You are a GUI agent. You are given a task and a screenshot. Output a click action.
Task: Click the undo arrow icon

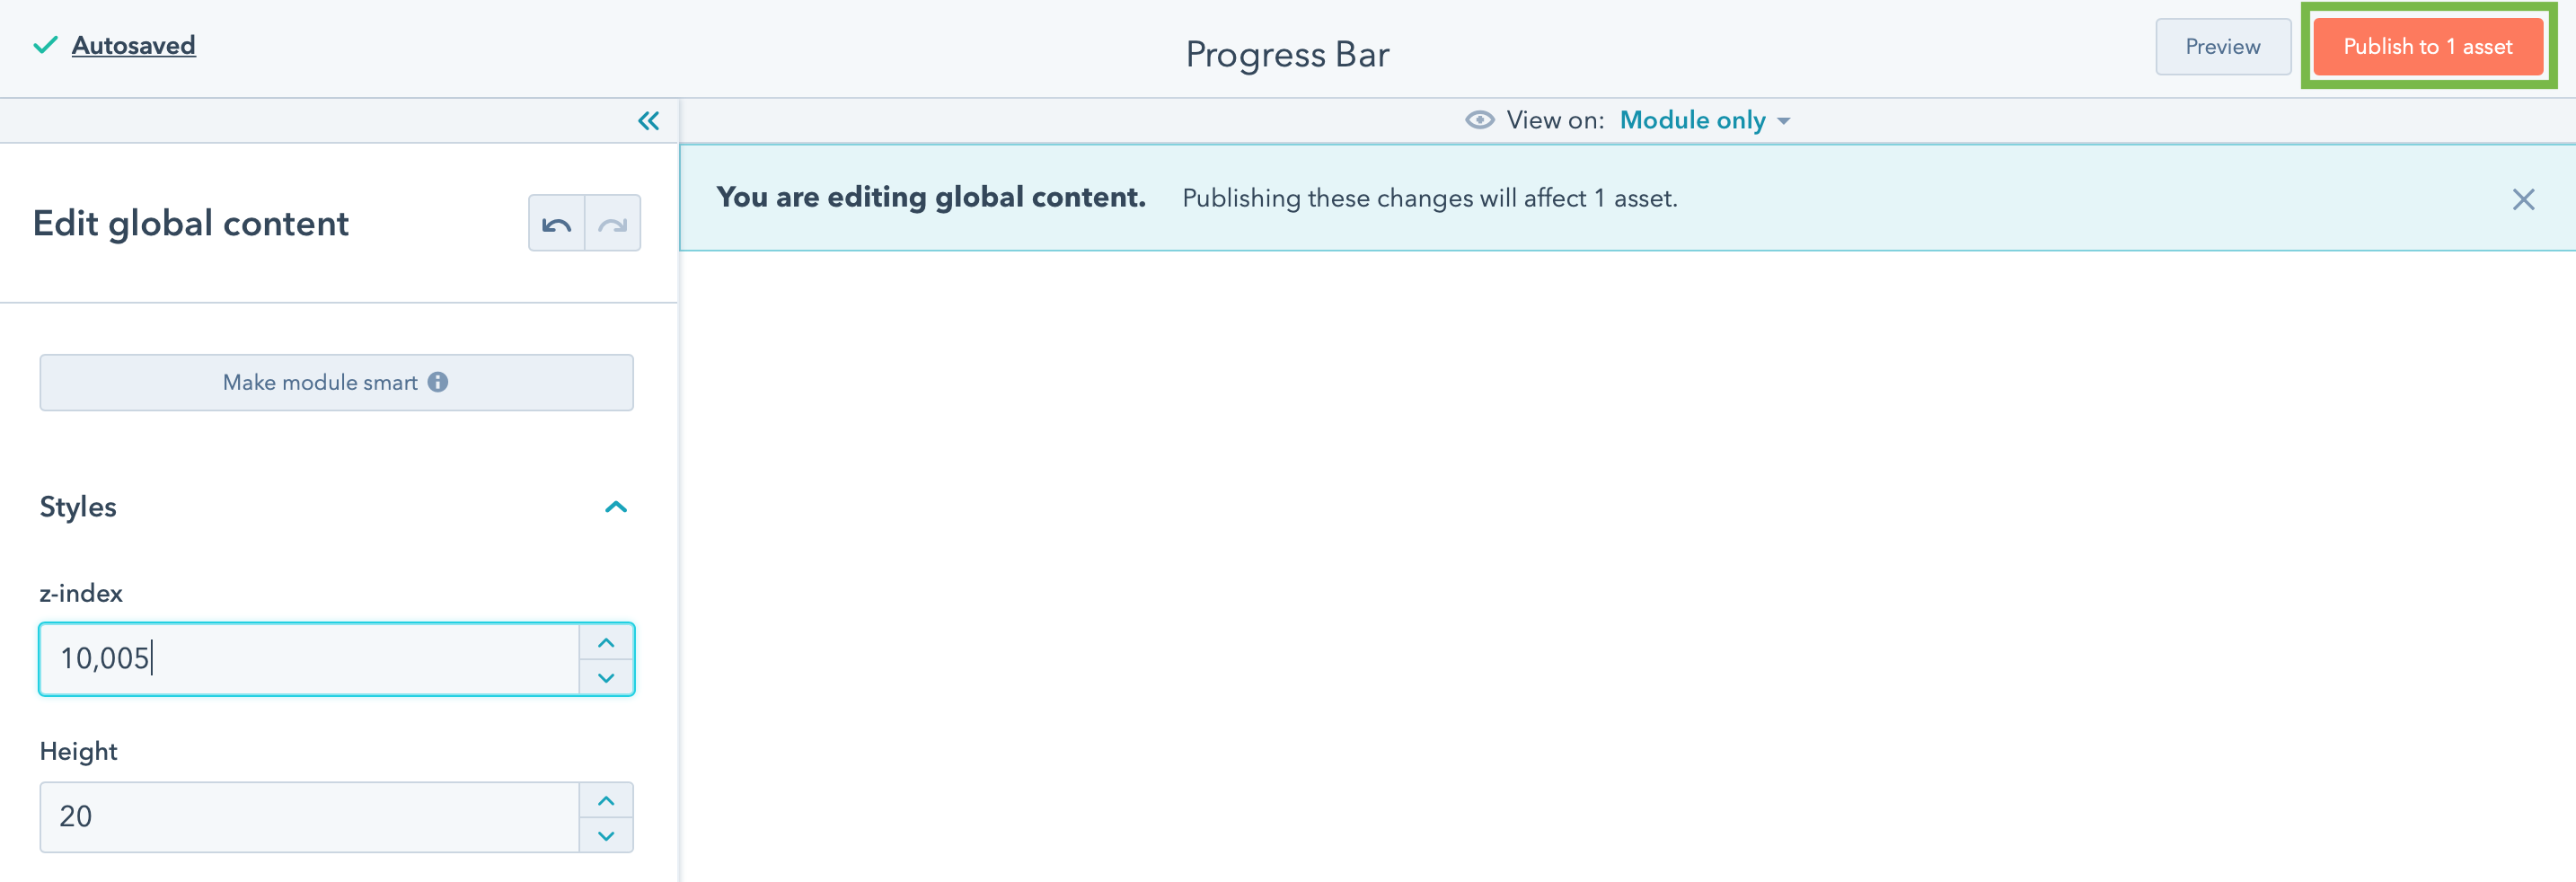click(x=556, y=224)
